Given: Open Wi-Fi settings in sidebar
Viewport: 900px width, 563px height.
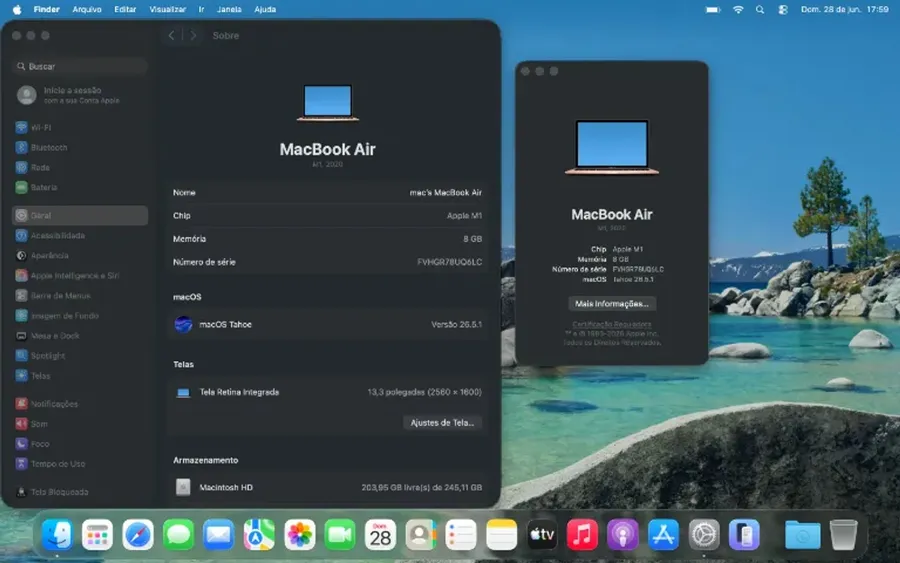Looking at the screenshot, I should [80, 127].
